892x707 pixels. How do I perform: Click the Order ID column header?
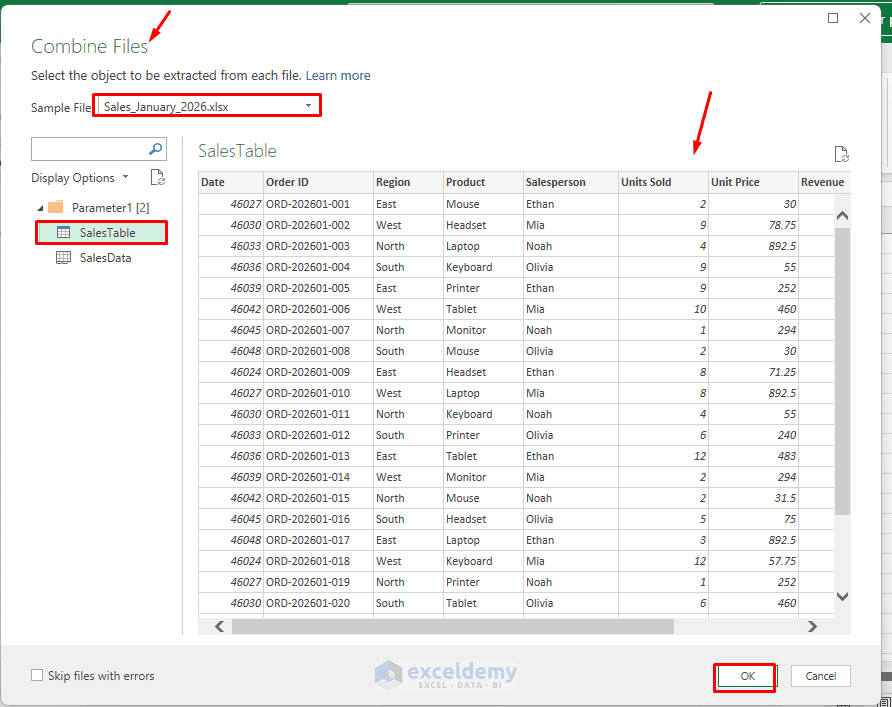pyautogui.click(x=318, y=182)
